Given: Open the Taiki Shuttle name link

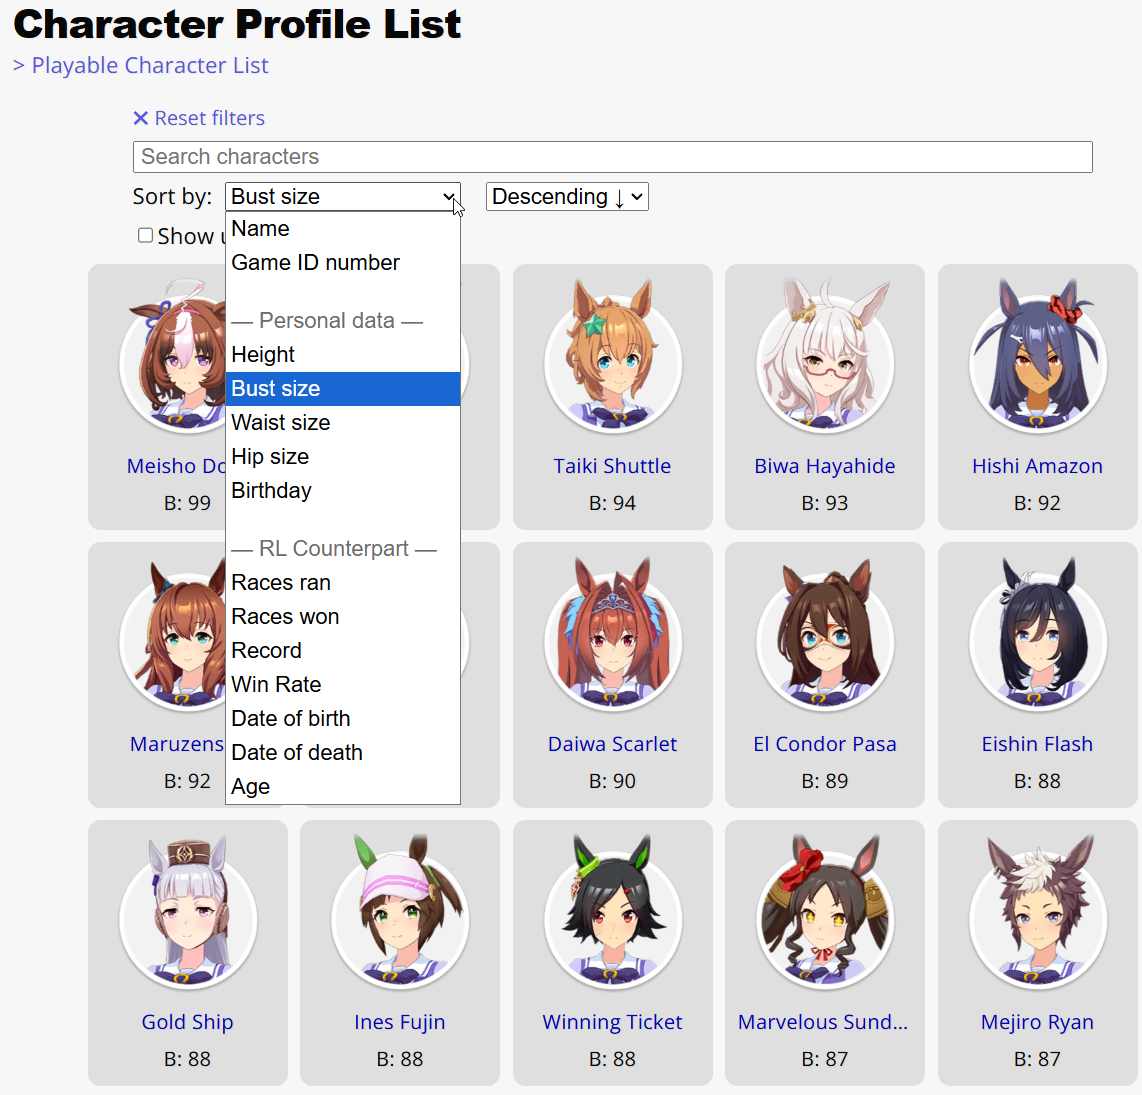Looking at the screenshot, I should (613, 466).
